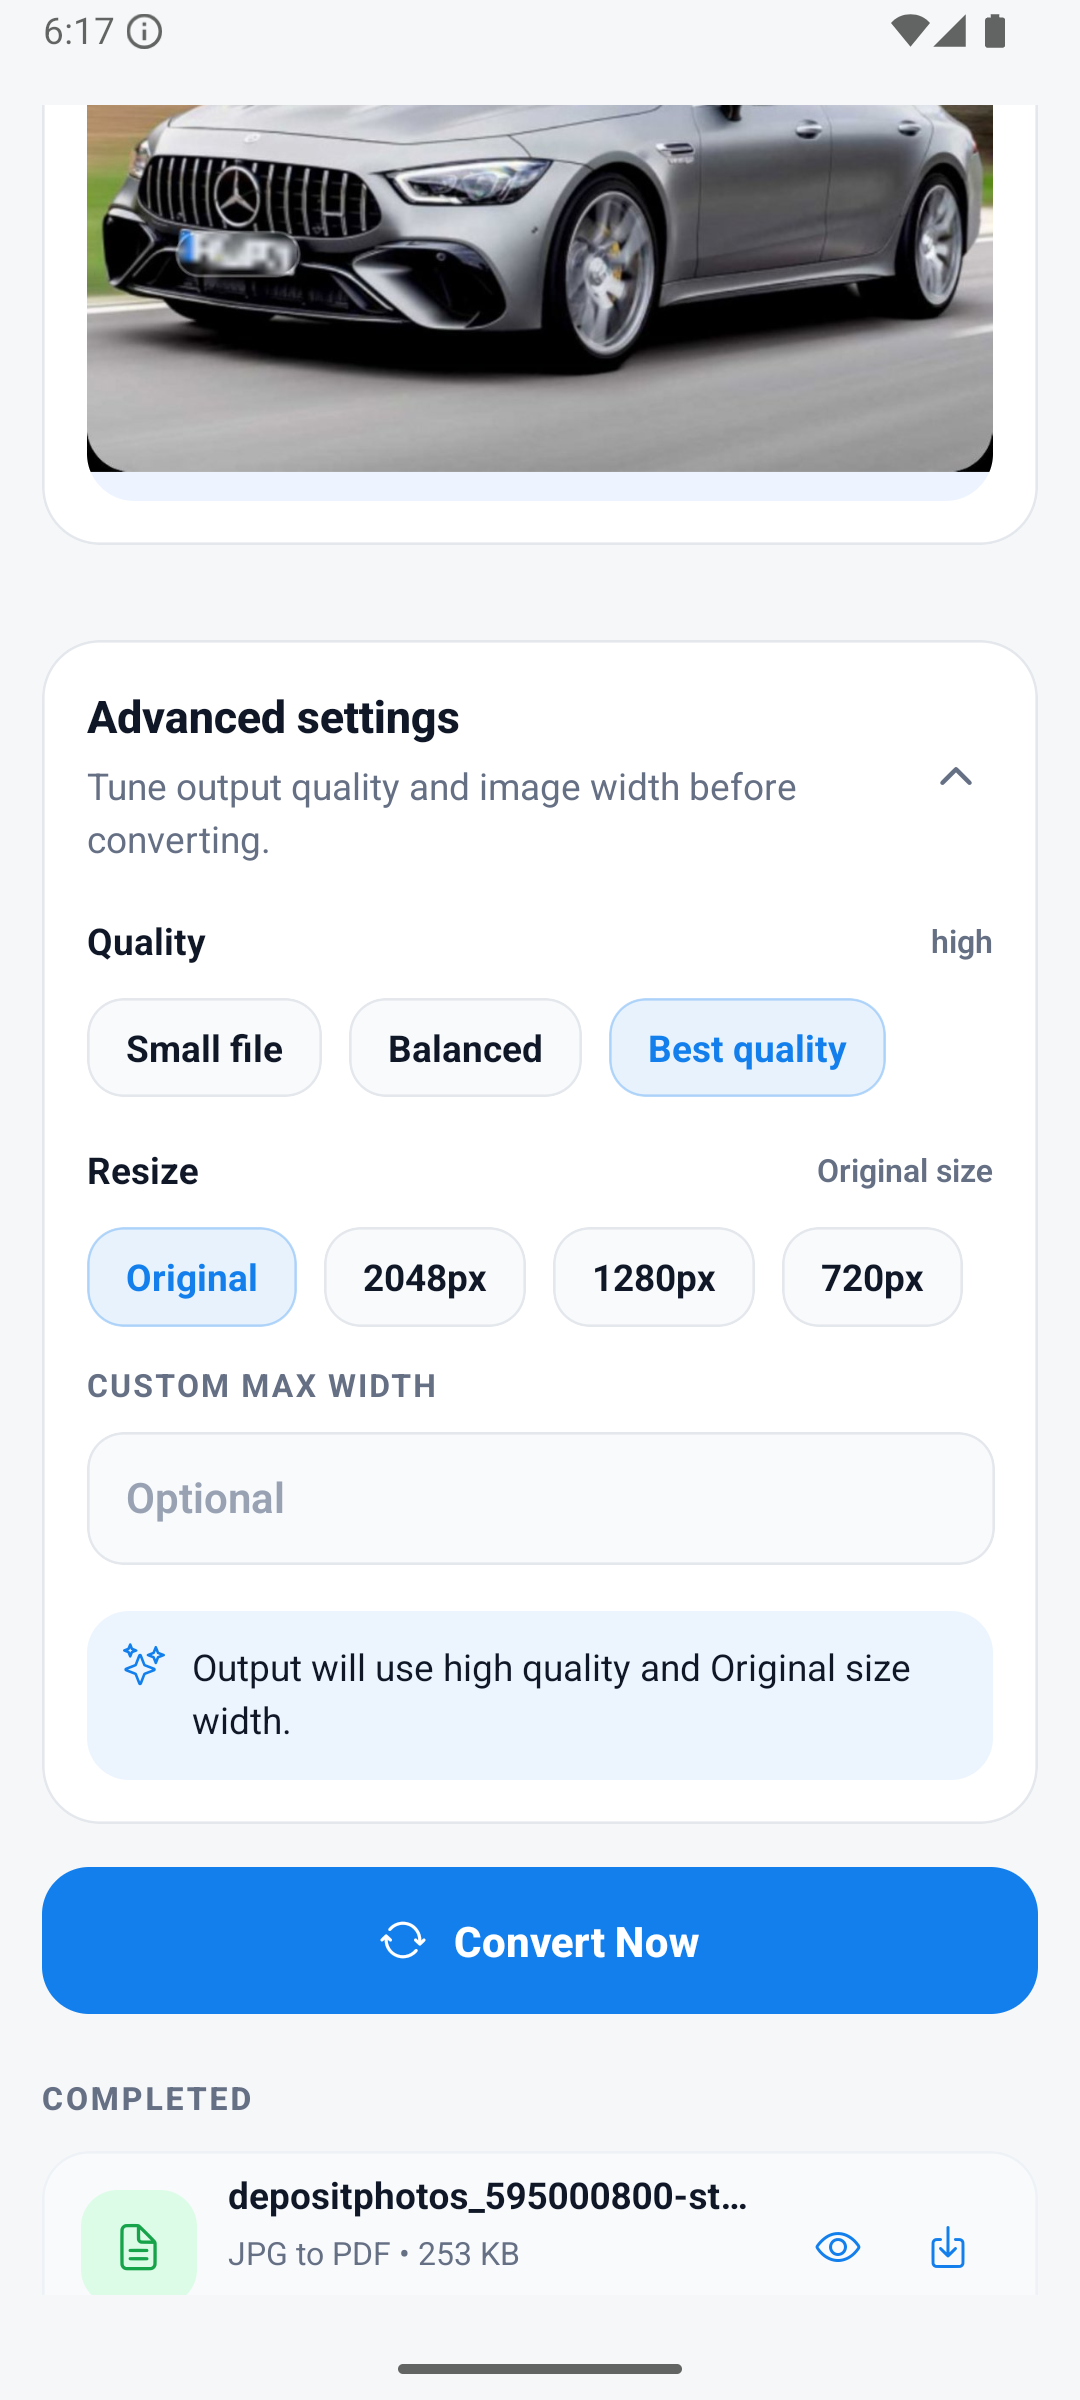Select the Small file quality option
Image resolution: width=1080 pixels, height=2400 pixels.
pos(204,1047)
